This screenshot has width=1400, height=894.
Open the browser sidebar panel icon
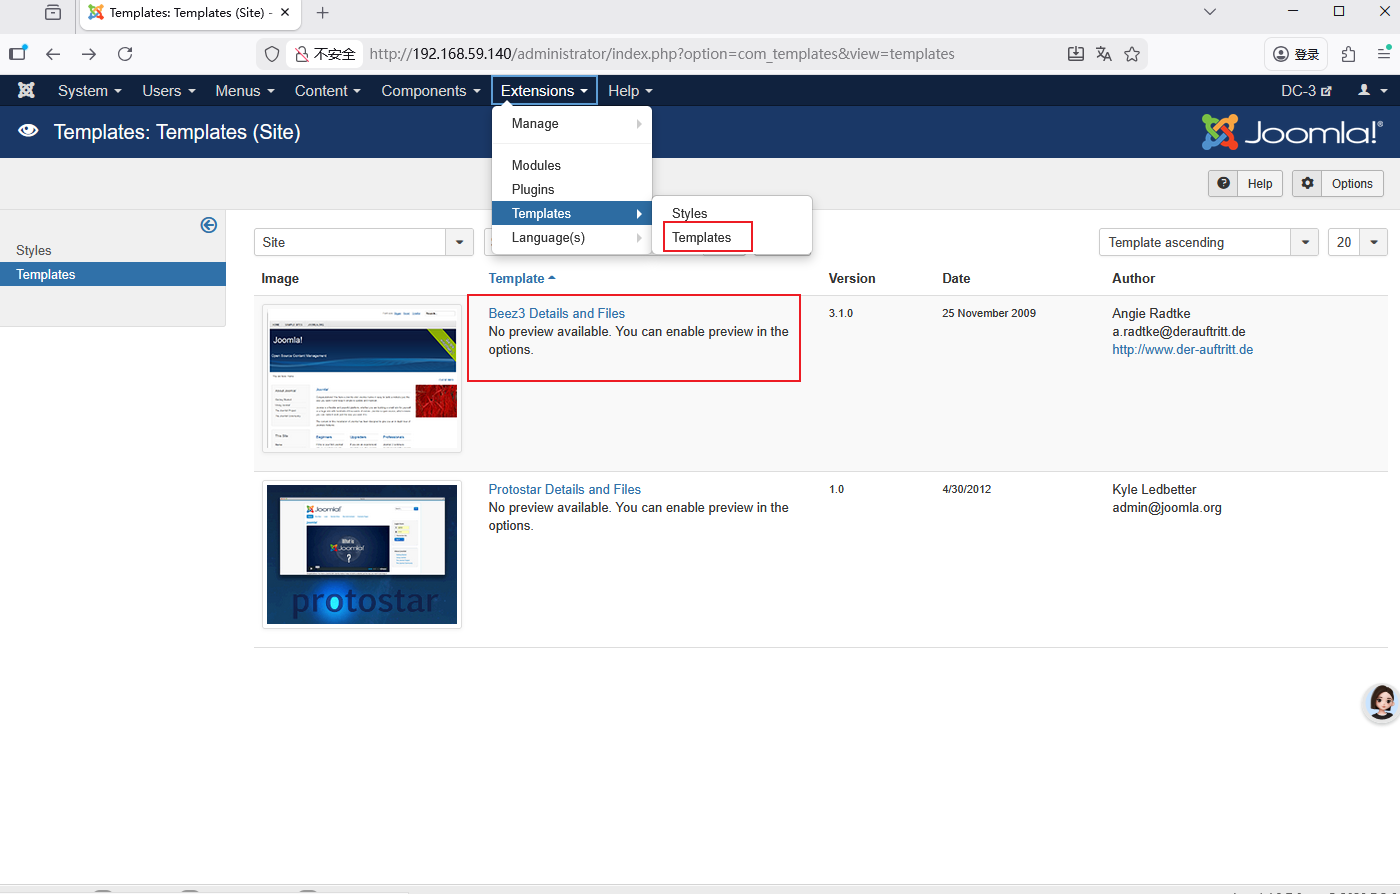pos(17,54)
